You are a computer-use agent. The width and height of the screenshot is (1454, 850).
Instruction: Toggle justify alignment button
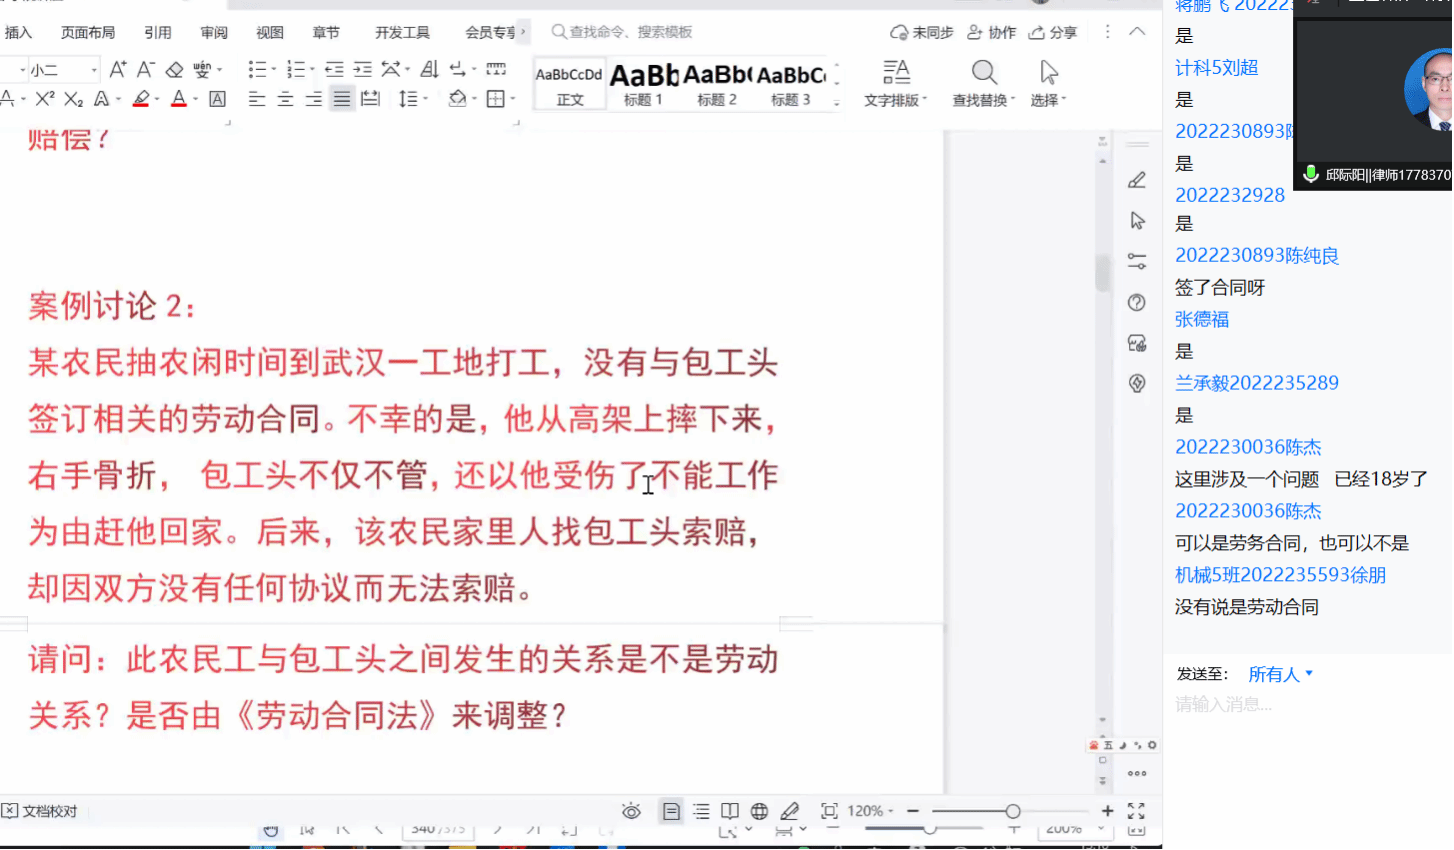(x=342, y=99)
